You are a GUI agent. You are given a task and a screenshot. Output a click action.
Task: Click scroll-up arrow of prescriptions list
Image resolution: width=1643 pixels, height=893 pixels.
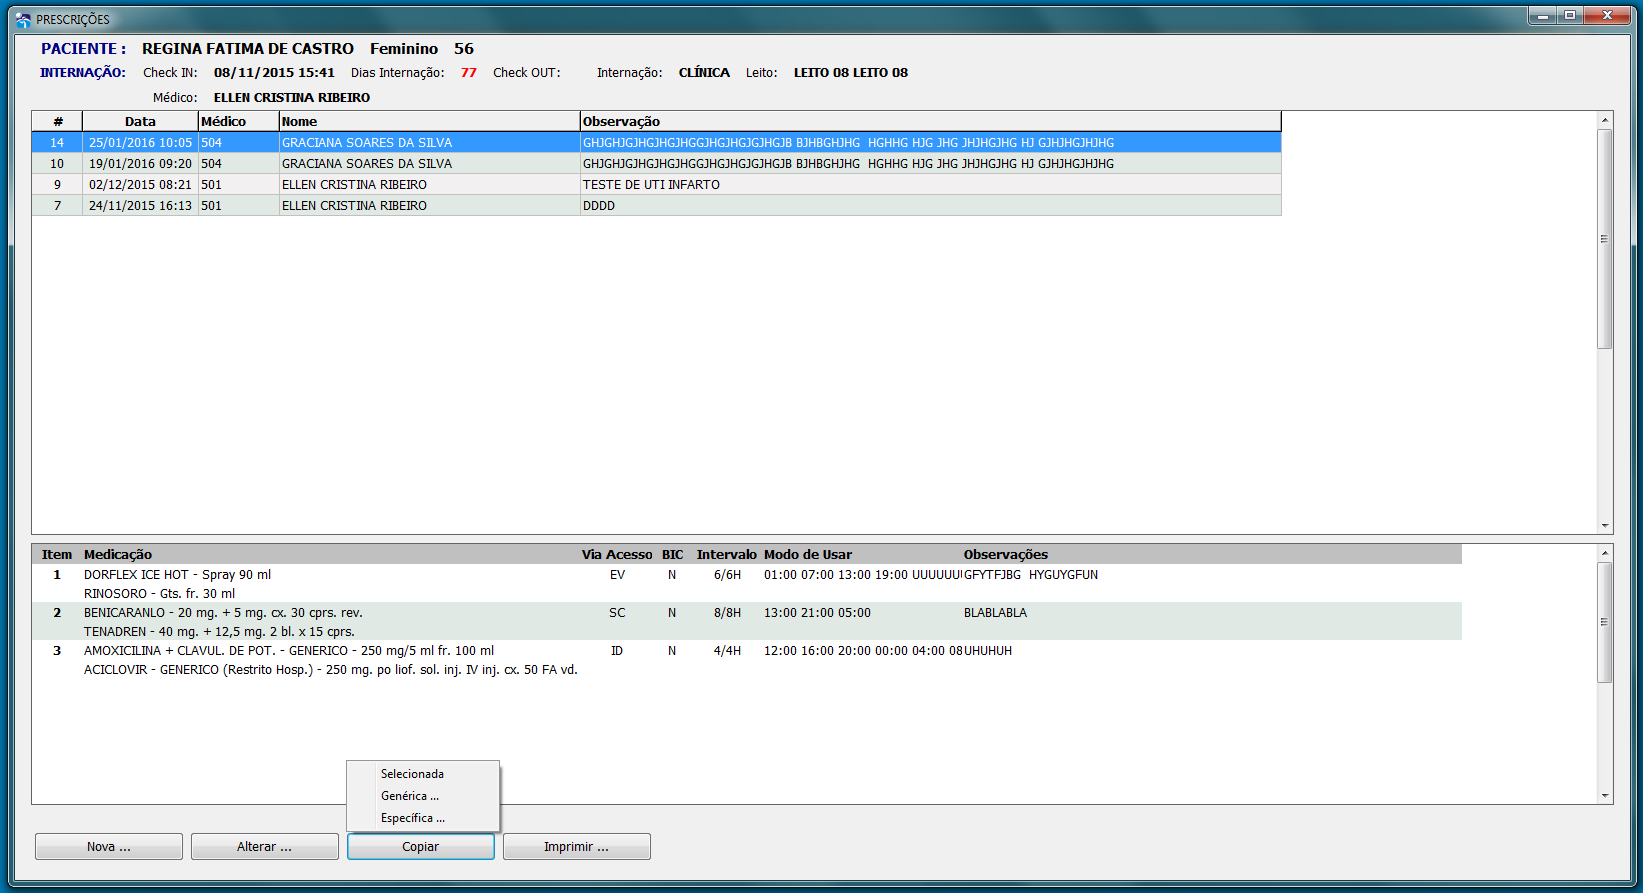coord(1605,120)
